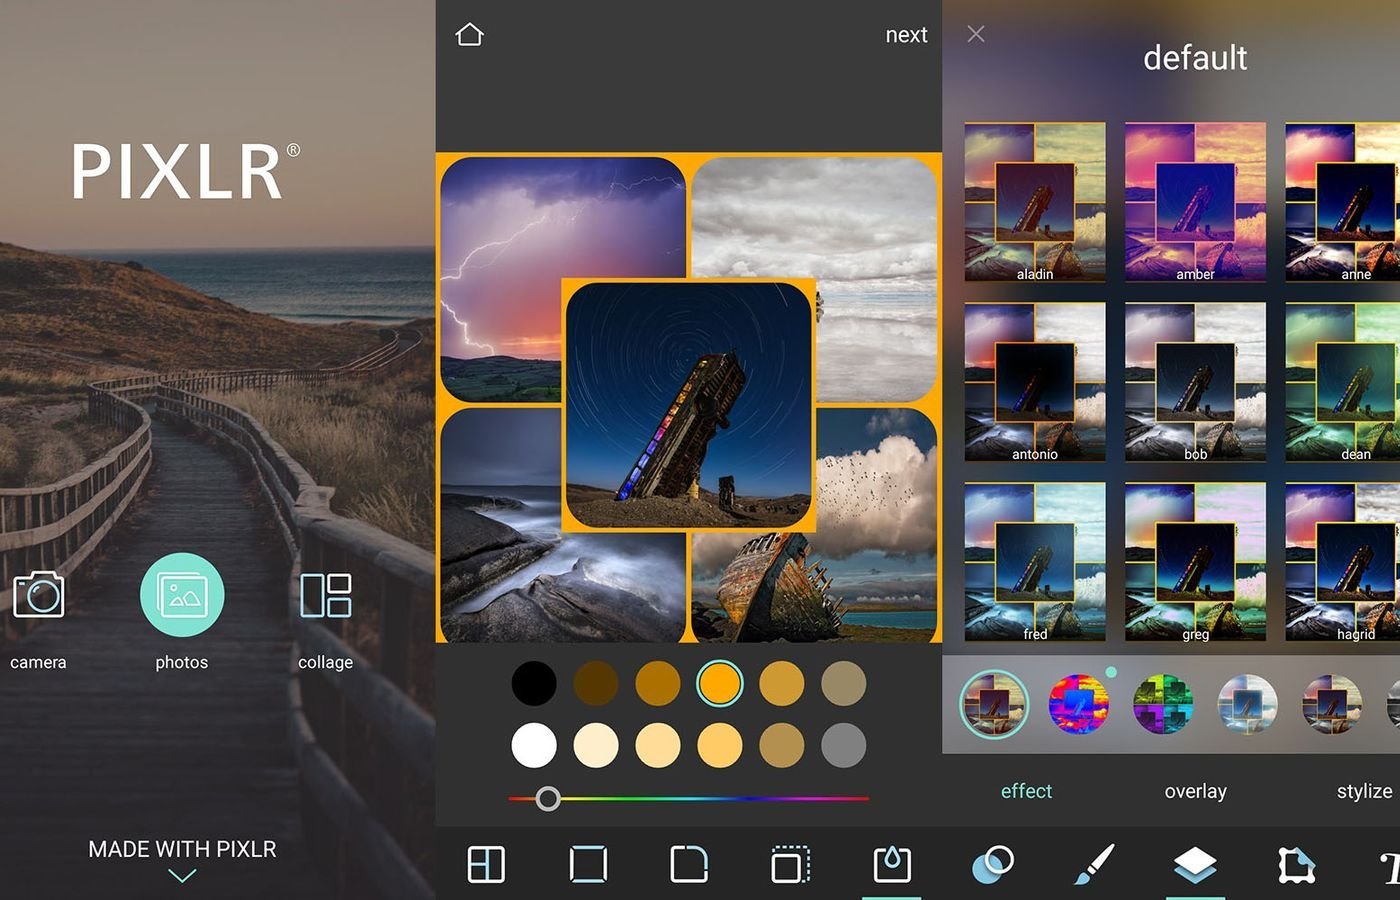
Task: Close the default effects panel
Action: [x=976, y=34]
